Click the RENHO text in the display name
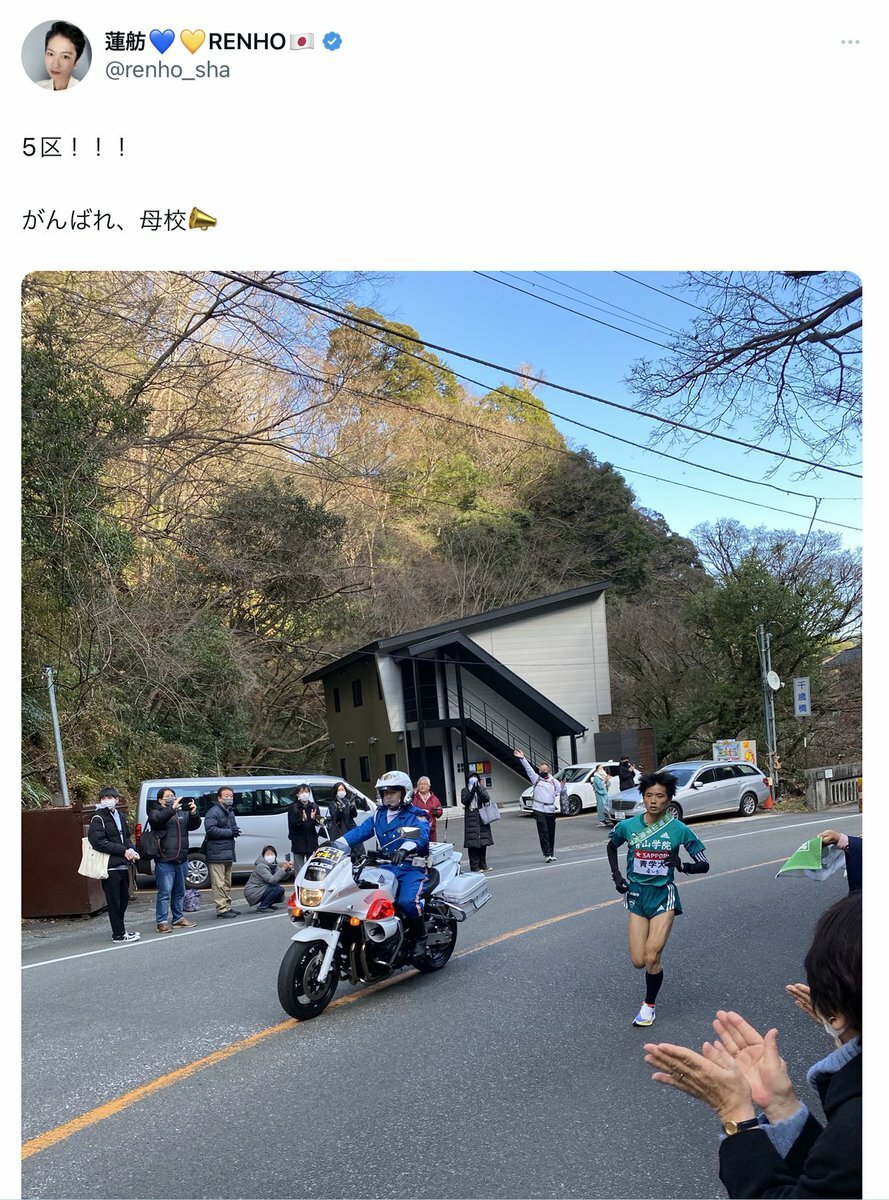The height and width of the screenshot is (1200, 889). pyautogui.click(x=247, y=41)
